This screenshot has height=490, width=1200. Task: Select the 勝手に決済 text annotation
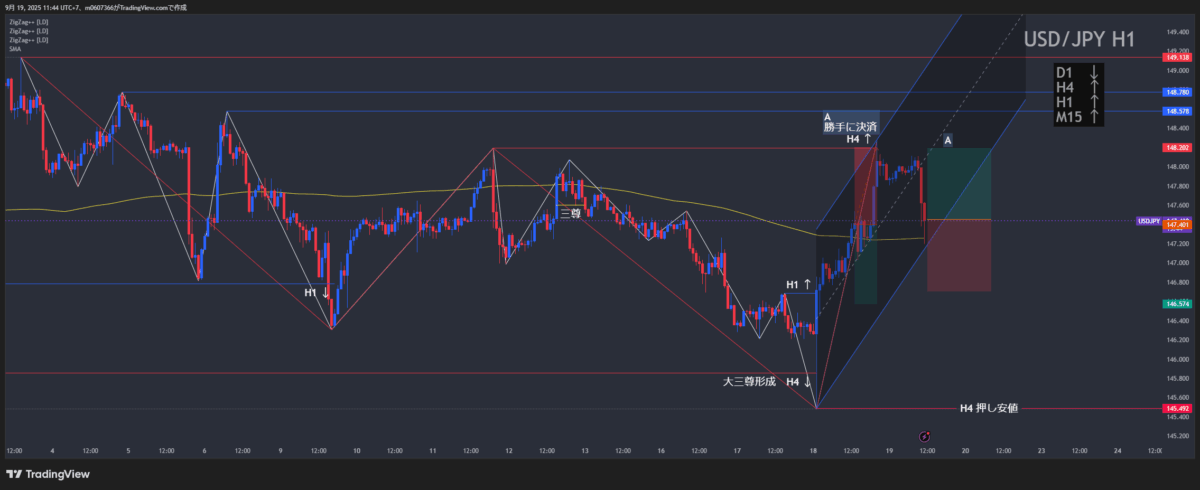point(850,127)
